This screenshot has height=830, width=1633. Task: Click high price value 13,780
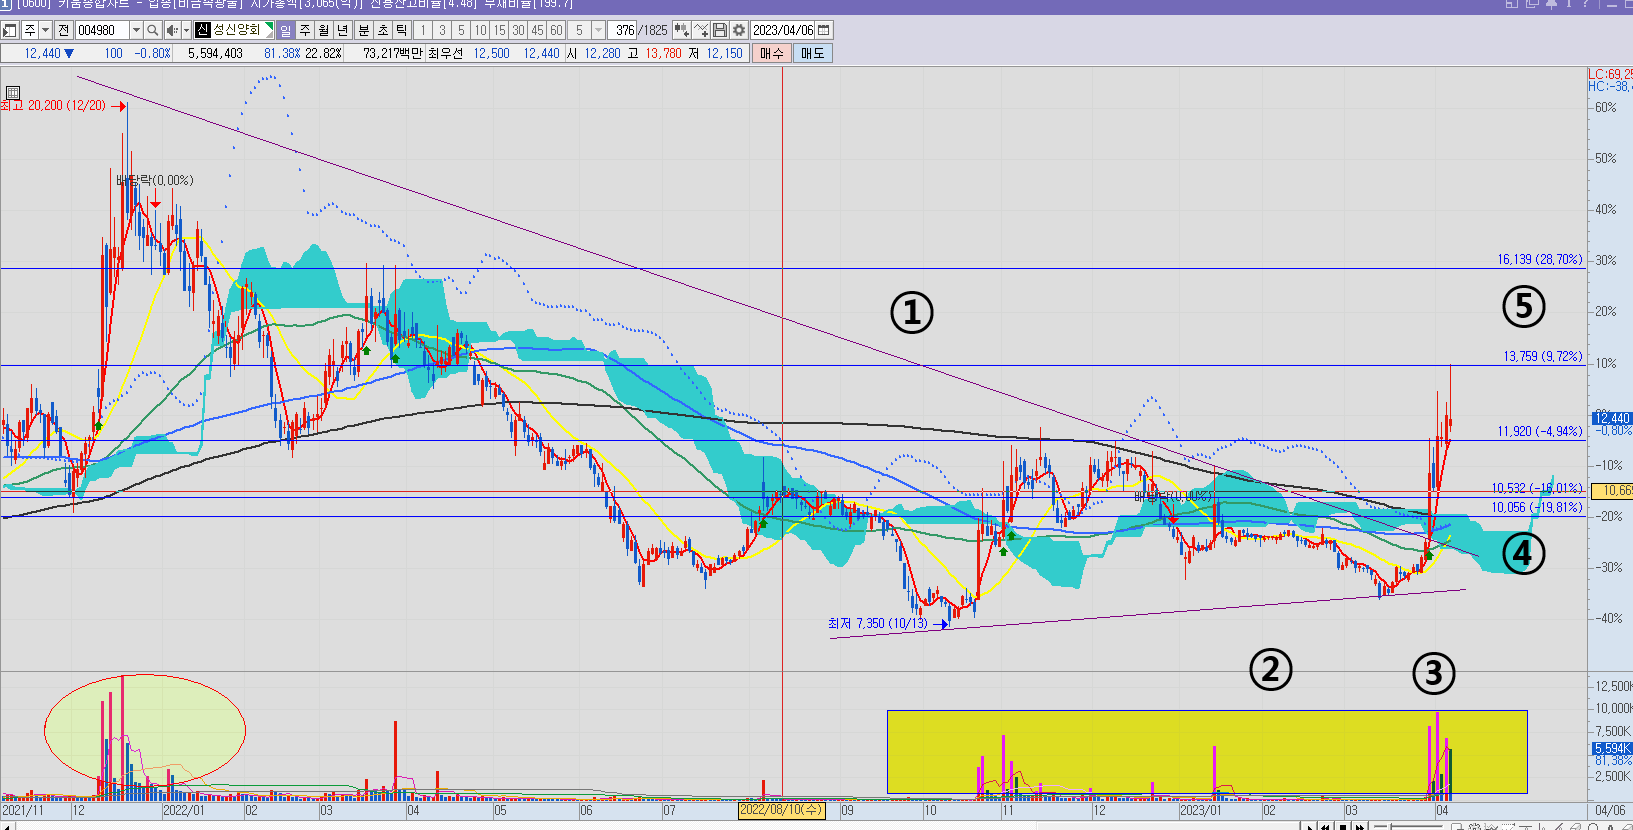click(663, 53)
